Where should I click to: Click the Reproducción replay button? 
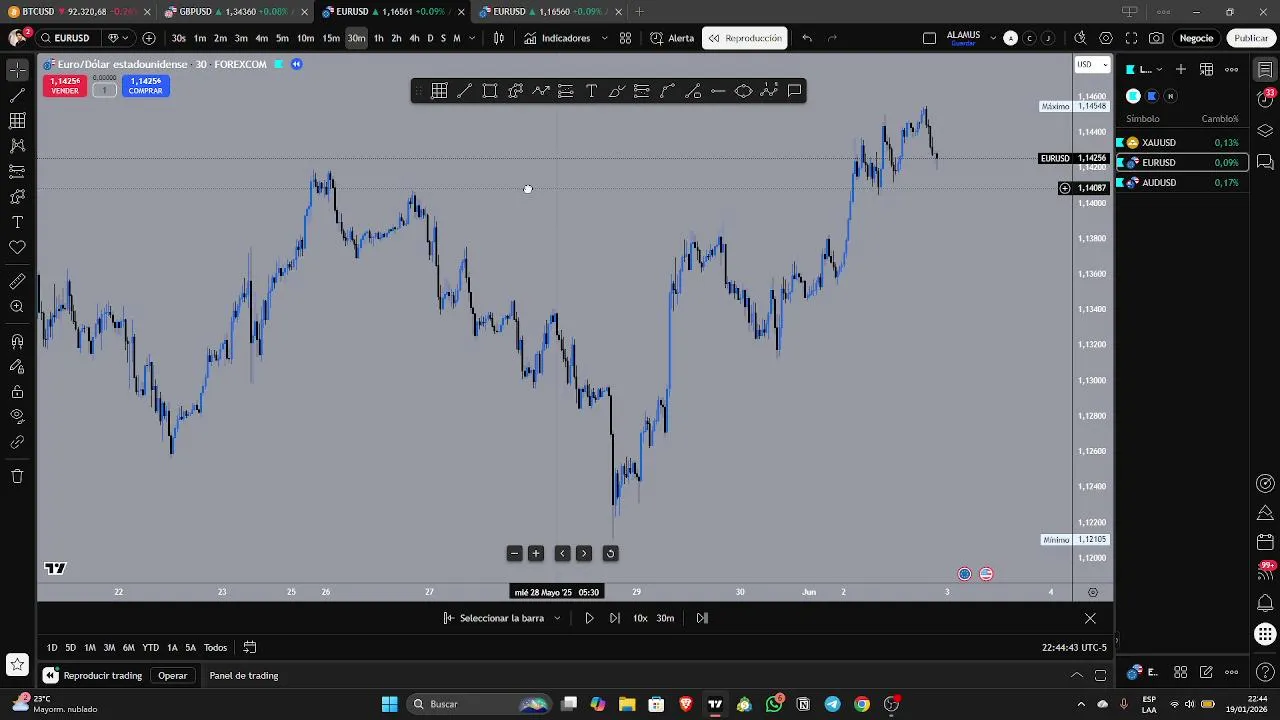745,38
